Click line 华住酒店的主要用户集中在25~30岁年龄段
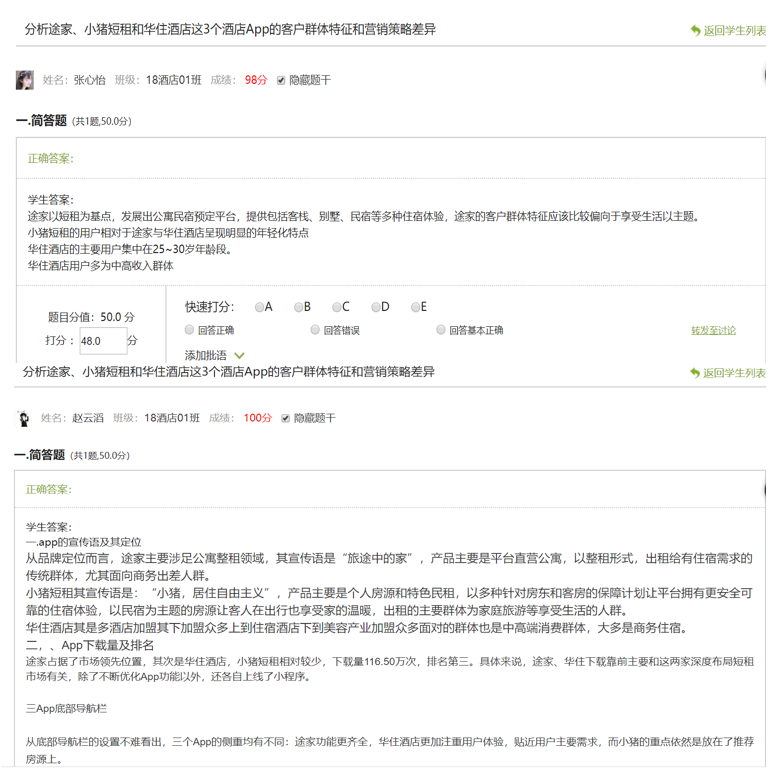The image size is (769, 768). click(129, 249)
